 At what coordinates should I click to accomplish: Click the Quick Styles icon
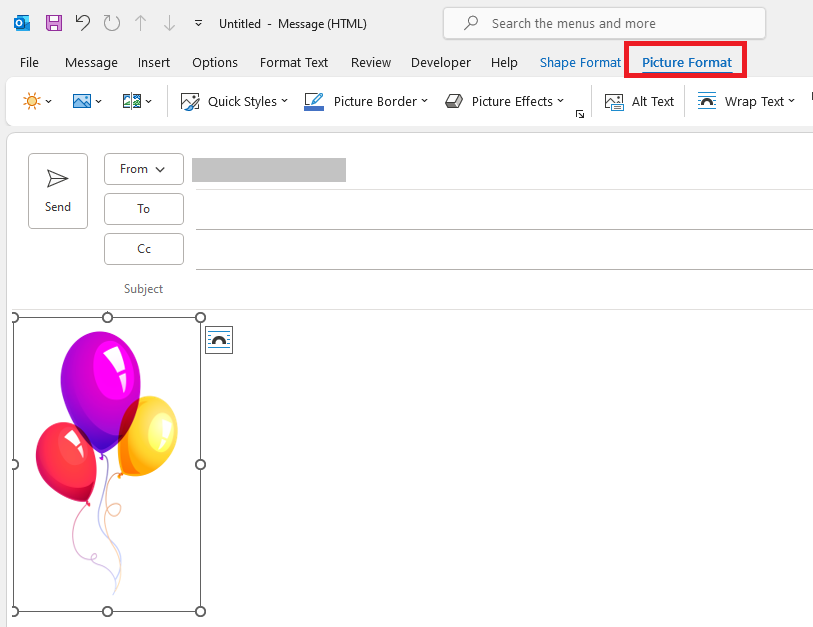click(190, 102)
